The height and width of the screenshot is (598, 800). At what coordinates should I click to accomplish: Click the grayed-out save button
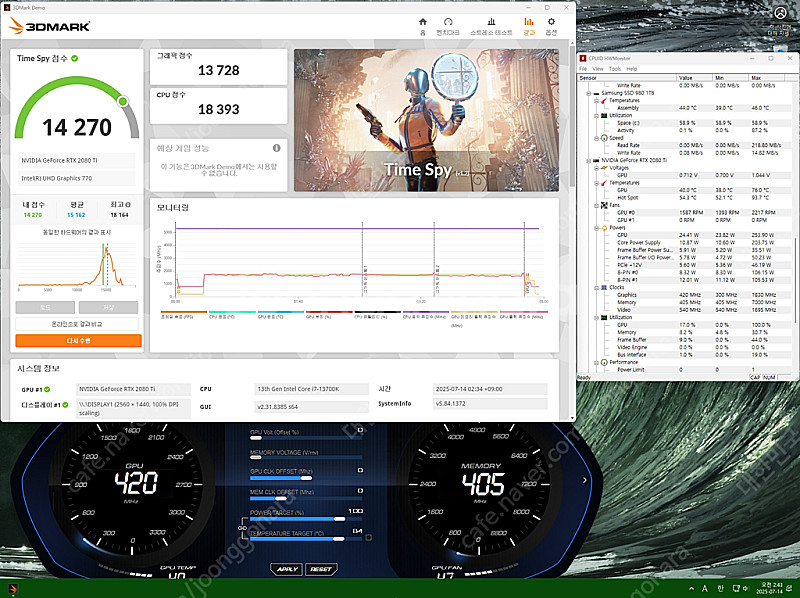coord(108,307)
